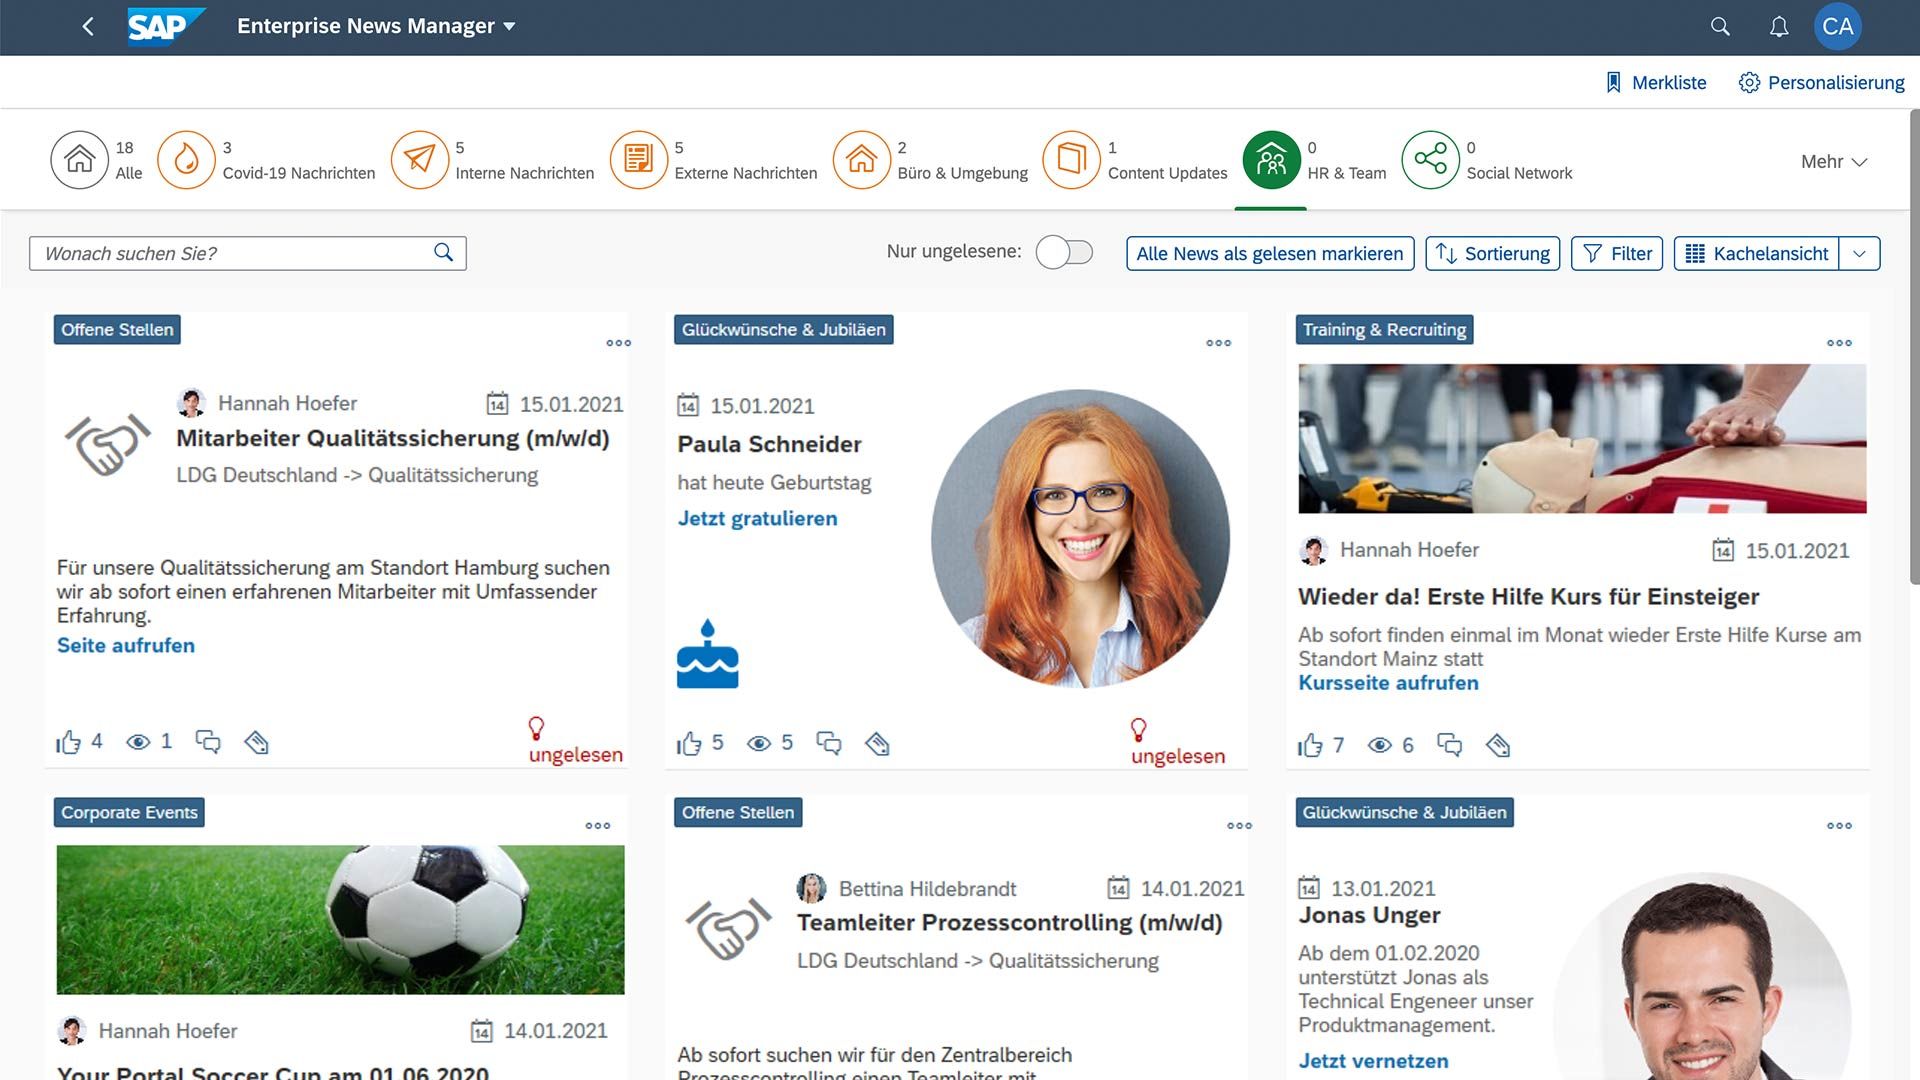The image size is (1920, 1080).
Task: Open the Sortierung dropdown menu
Action: click(1493, 252)
